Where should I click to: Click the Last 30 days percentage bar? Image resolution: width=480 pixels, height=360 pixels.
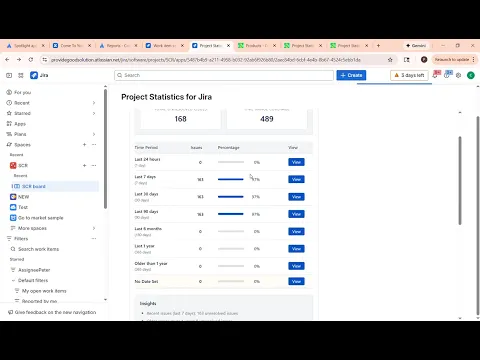click(231, 197)
